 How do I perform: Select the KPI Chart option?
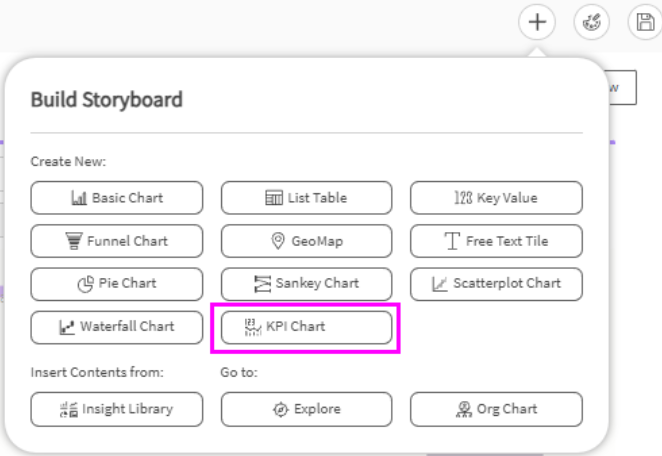(306, 326)
